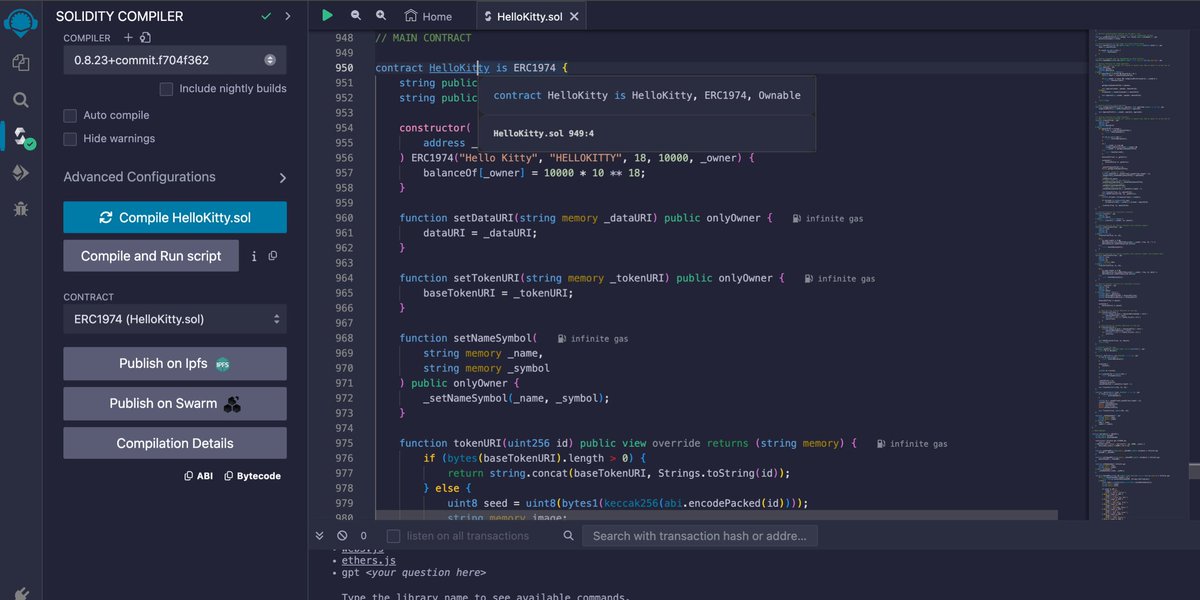Open the File Explorer sidebar icon

[20, 62]
